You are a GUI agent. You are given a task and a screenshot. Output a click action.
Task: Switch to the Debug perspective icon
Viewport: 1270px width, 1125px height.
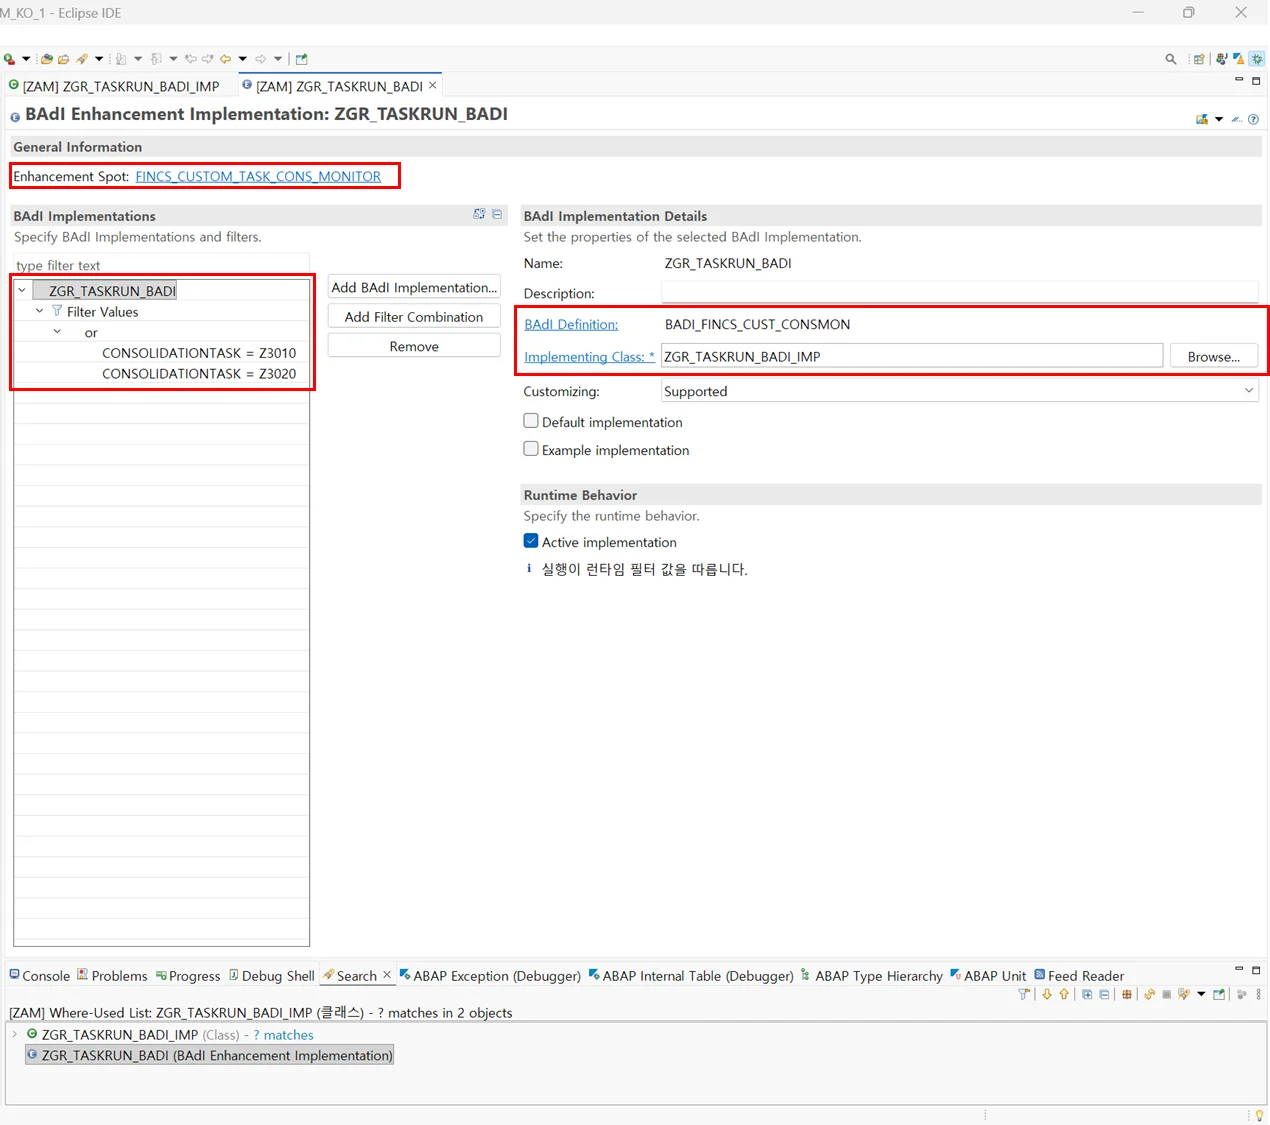point(1257,59)
